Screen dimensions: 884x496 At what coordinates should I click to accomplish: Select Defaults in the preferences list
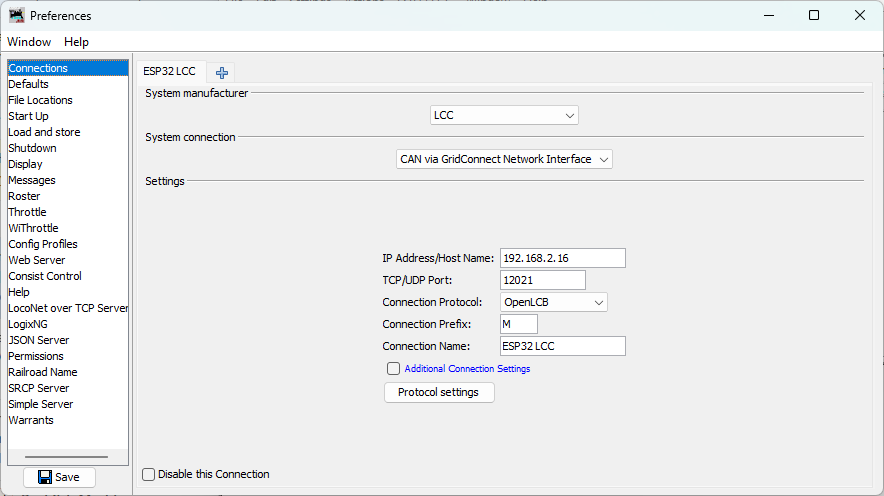pos(68,84)
